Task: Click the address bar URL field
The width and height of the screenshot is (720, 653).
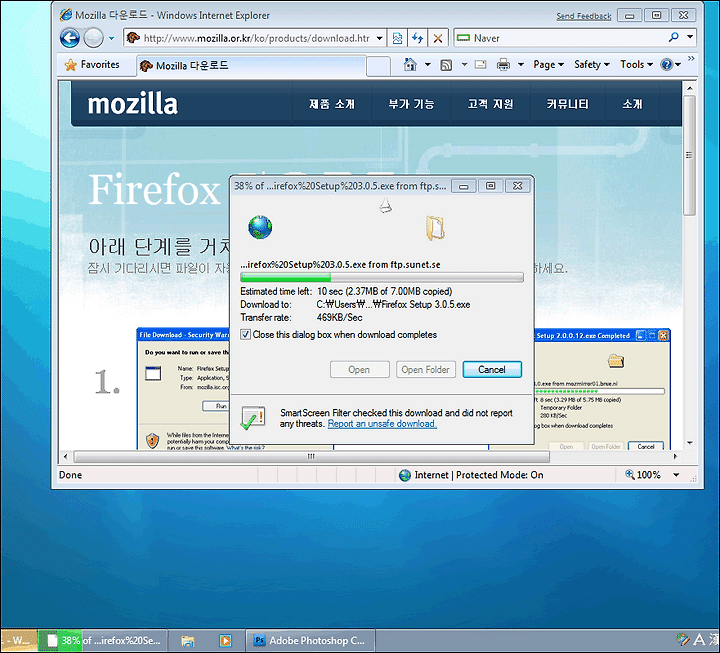Action: [256, 38]
